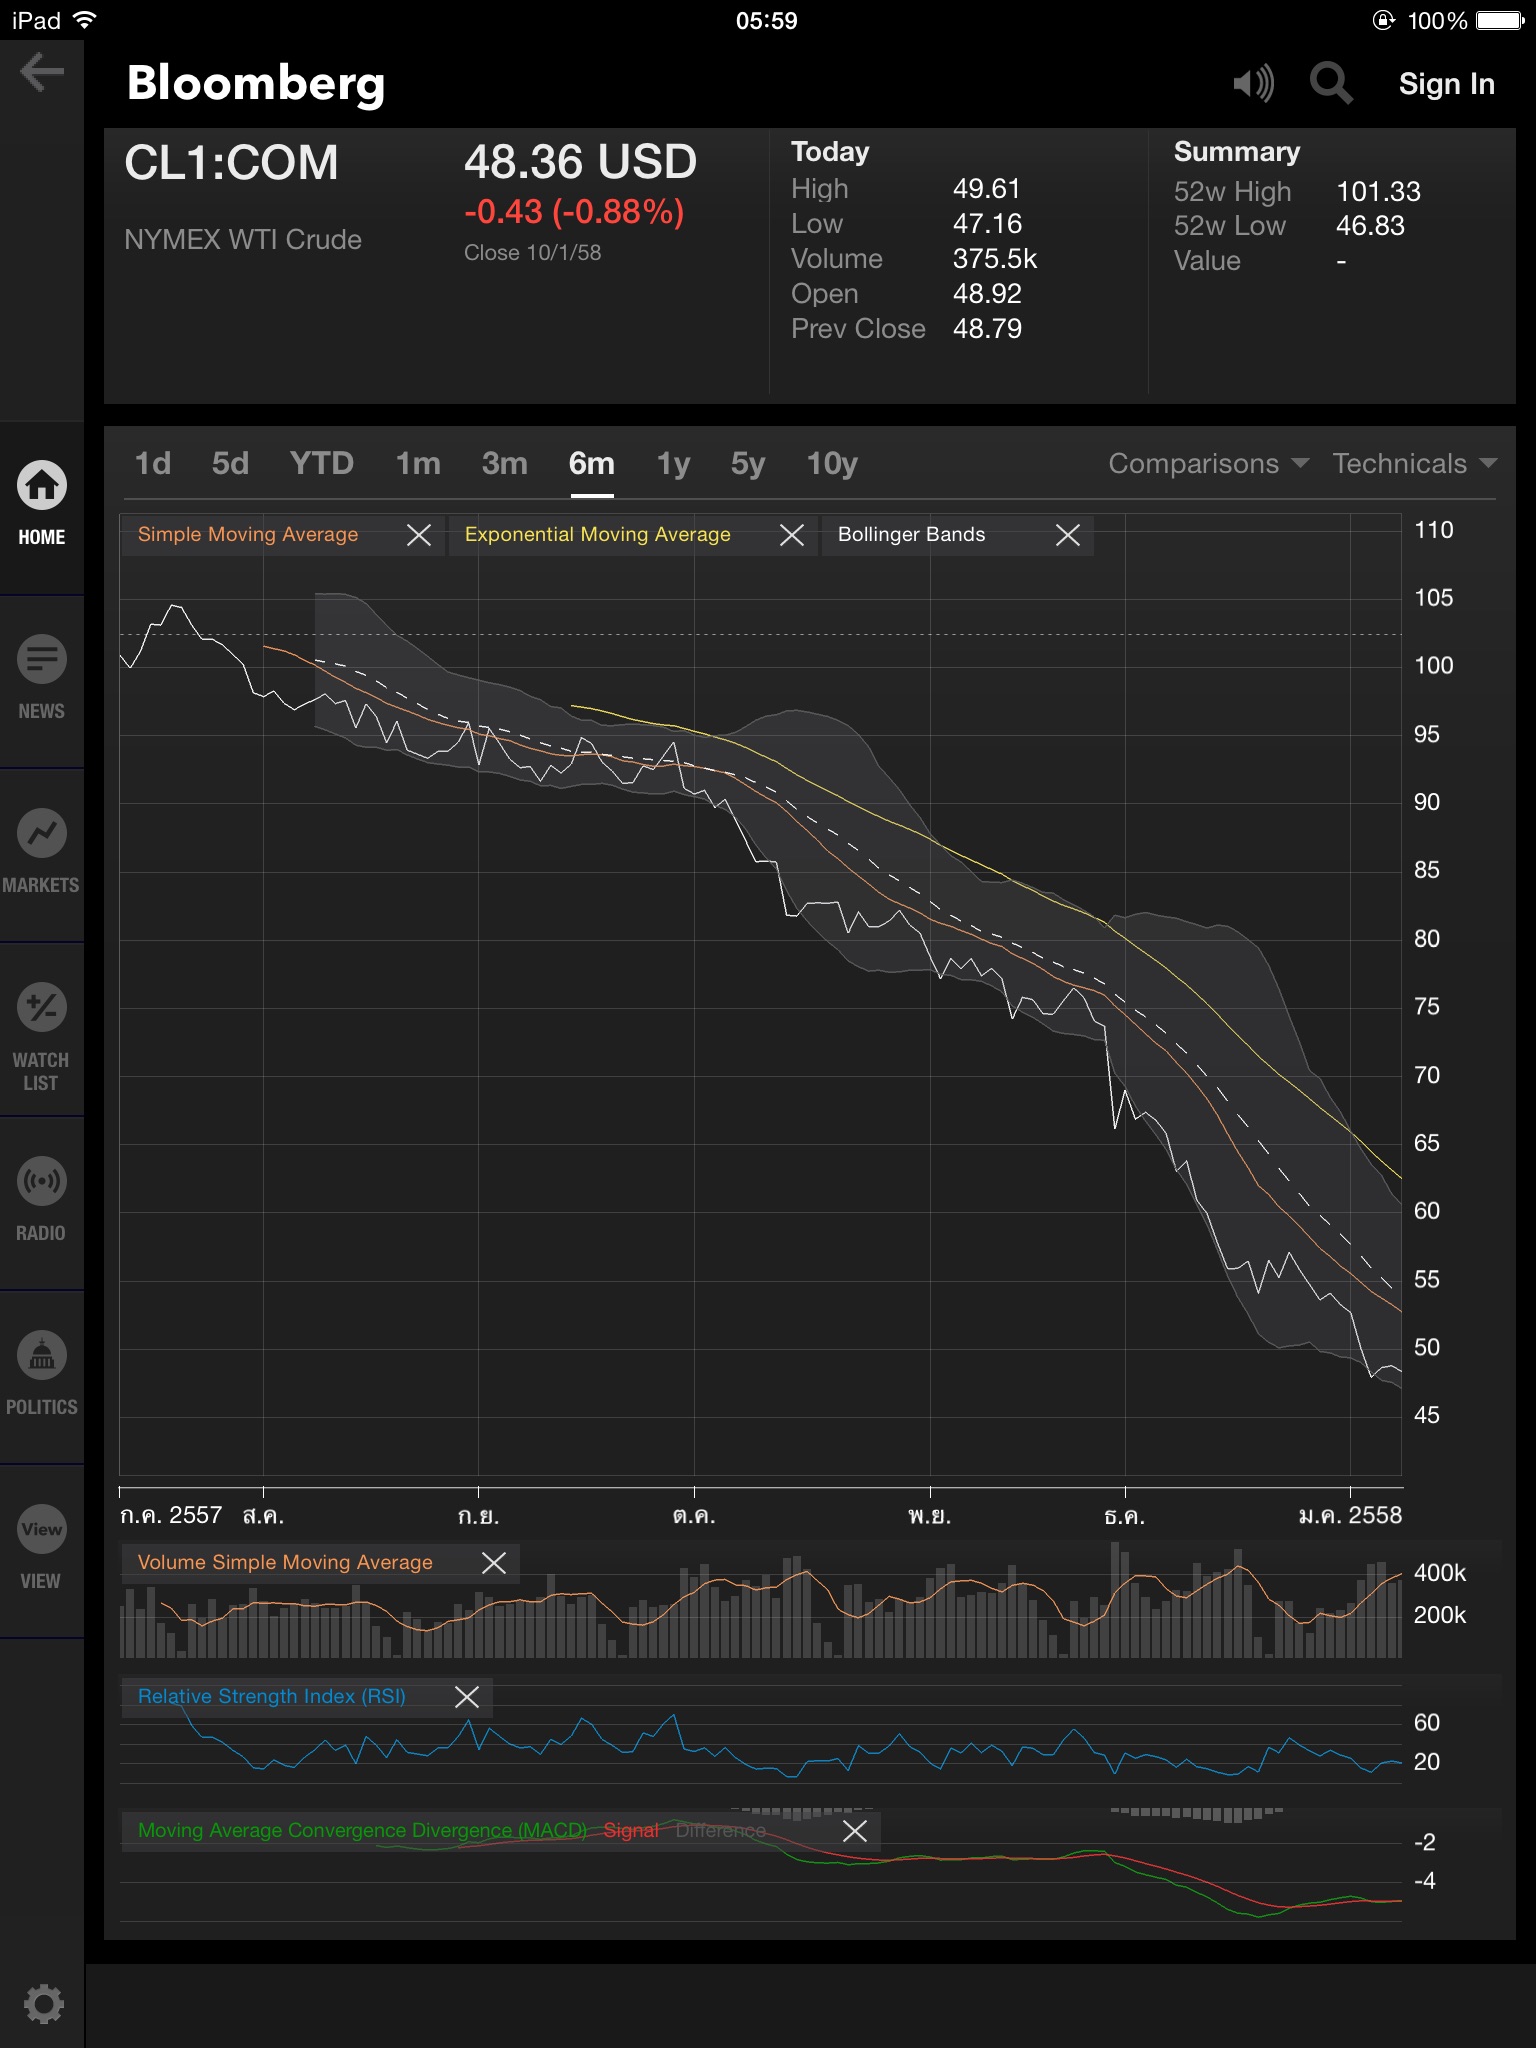Switch chart range to 1y

(x=673, y=463)
